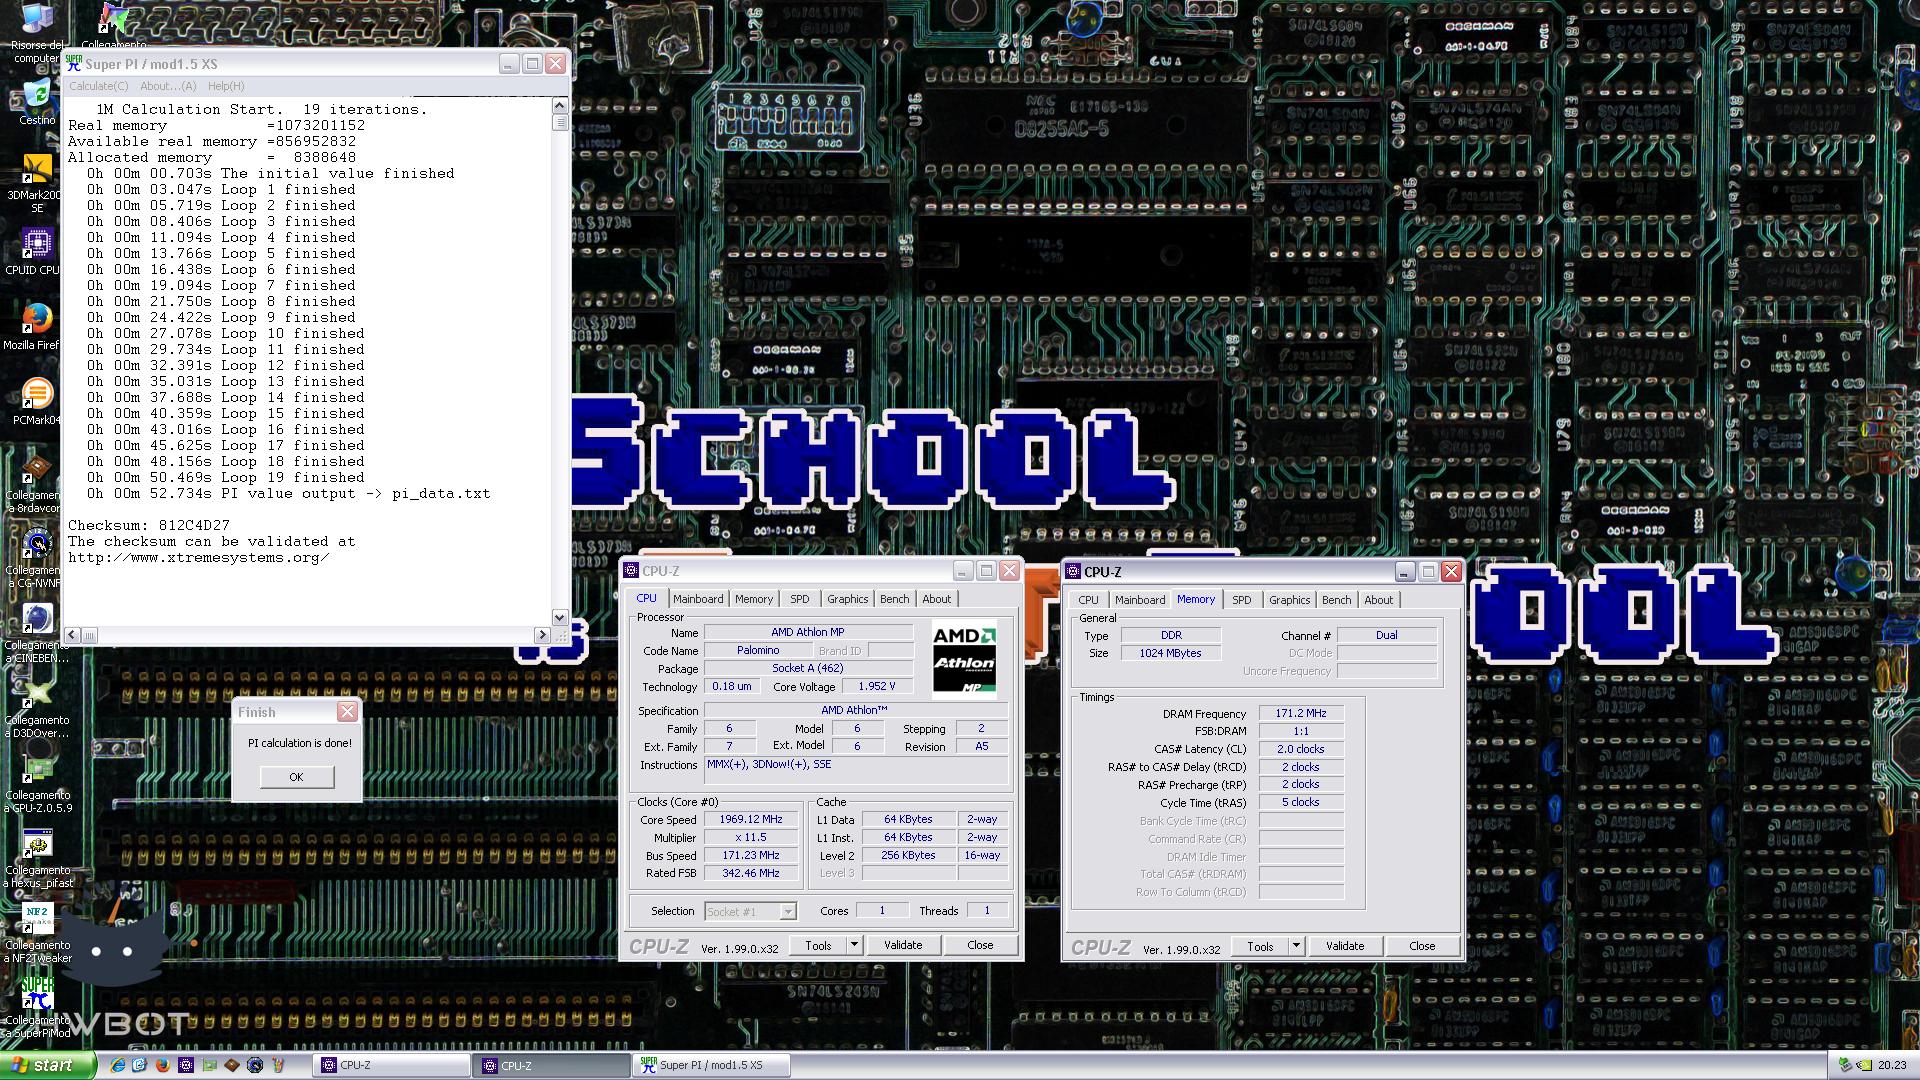The image size is (1920, 1080).
Task: Expand Tools dropdown arrow in left CPU-Z
Action: coord(854,945)
